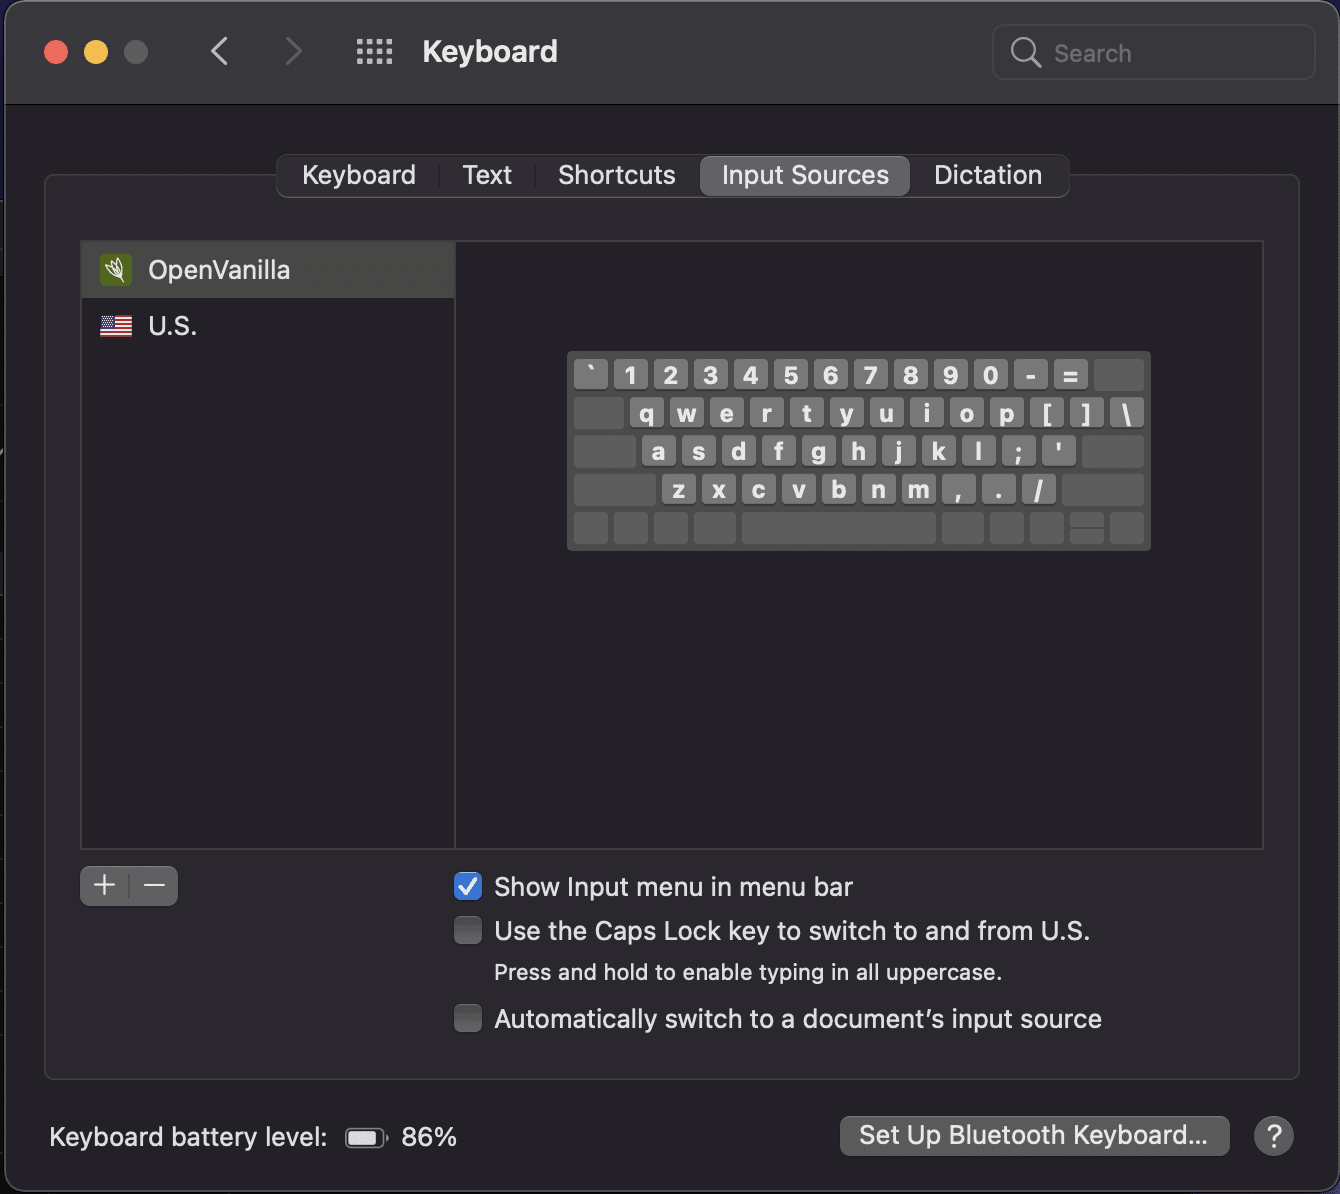1340x1194 pixels.
Task: Open the Show All preferences grid icon
Action: (374, 51)
